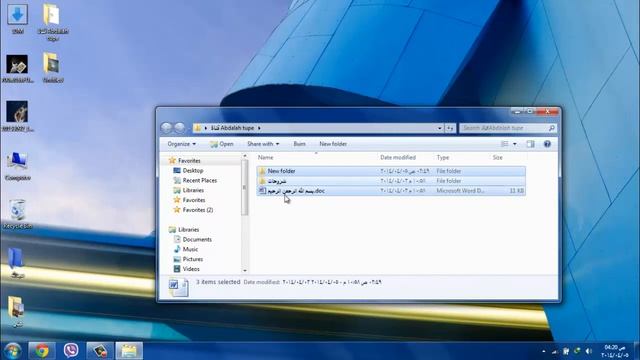Open Favorites (2) in navigation pane
The image size is (640, 360).
pyautogui.click(x=193, y=210)
